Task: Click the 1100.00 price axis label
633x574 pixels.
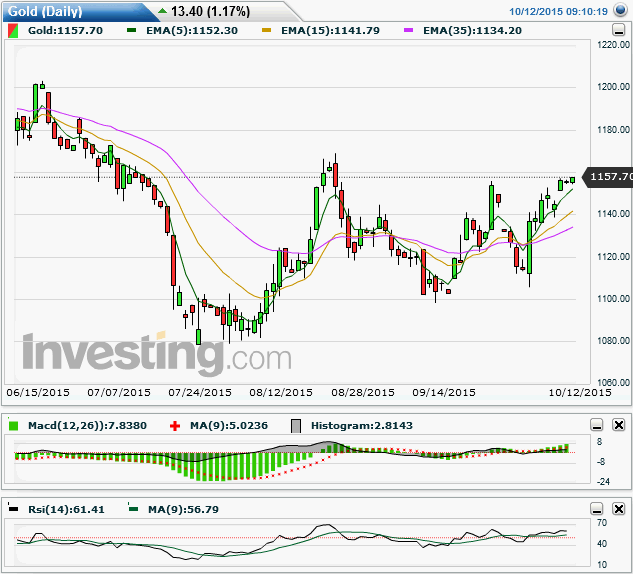Action: point(613,299)
